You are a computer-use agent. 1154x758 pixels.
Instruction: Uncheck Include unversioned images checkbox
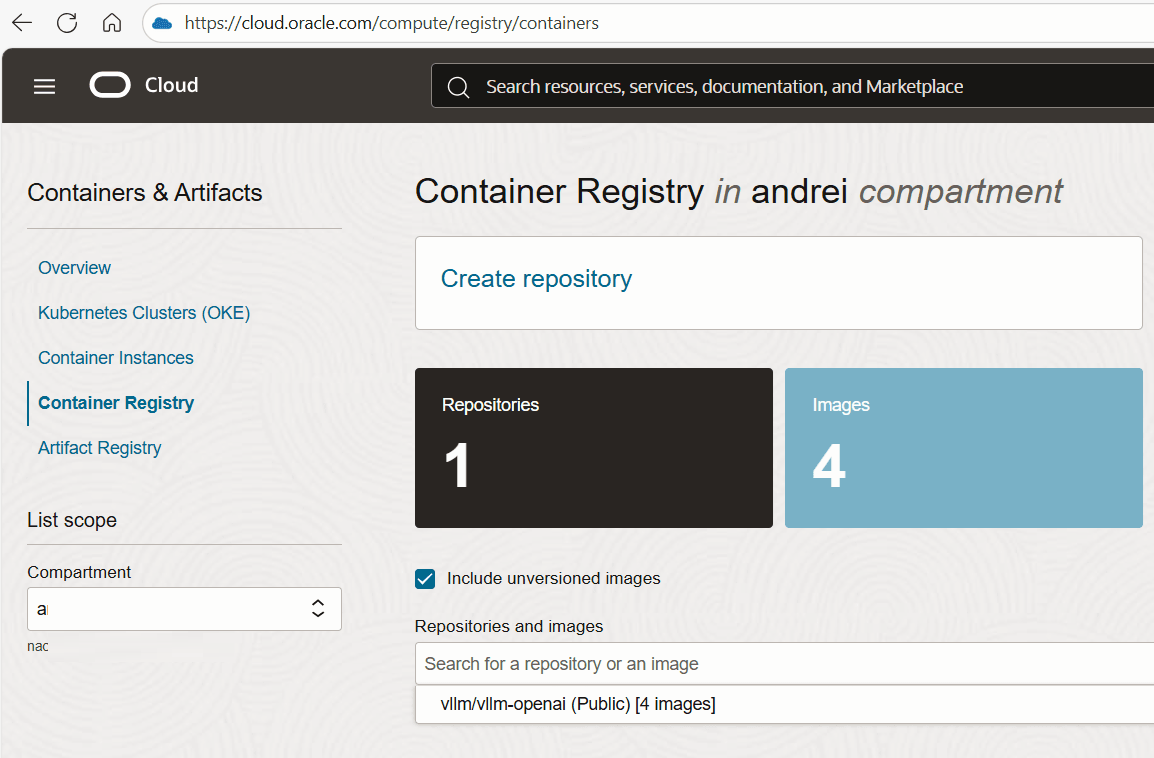[425, 579]
